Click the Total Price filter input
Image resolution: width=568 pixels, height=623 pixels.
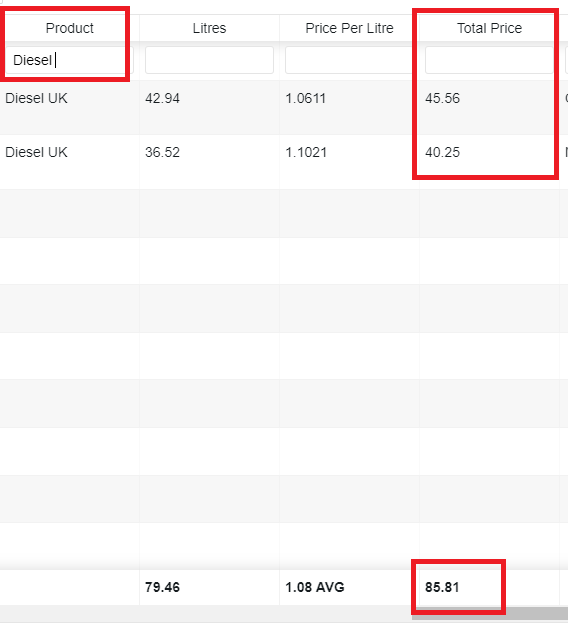(x=489, y=60)
